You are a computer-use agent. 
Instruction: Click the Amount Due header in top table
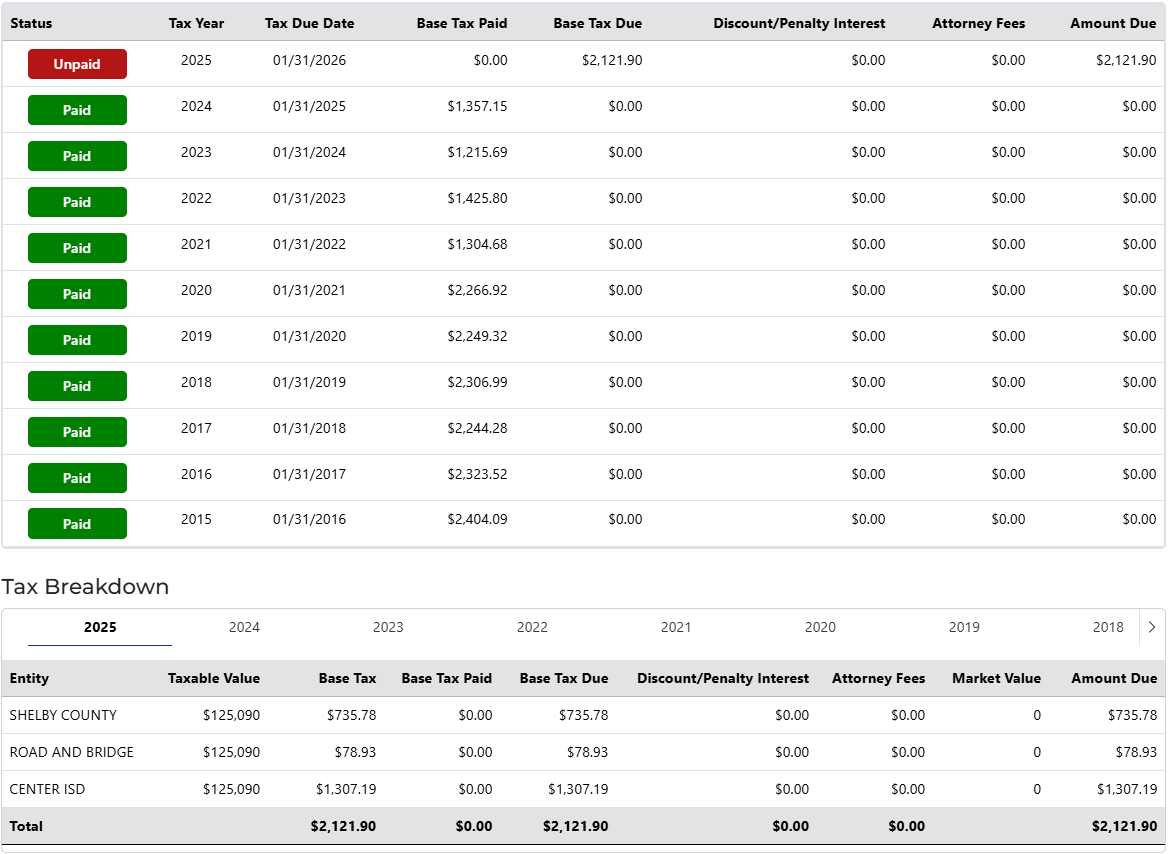1112,23
